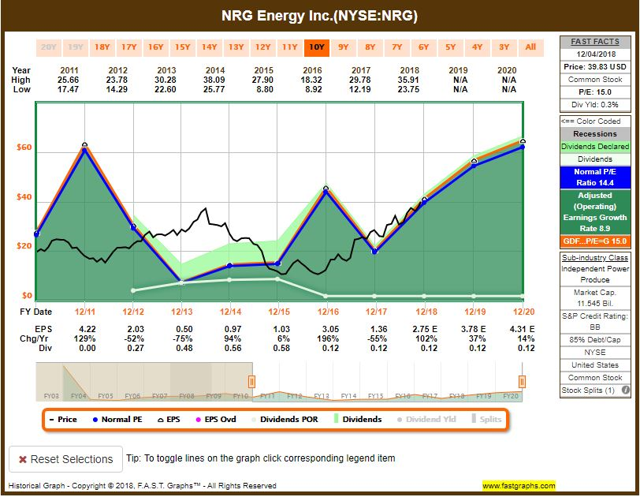
Task: Click the EPS marker at 12/16
Action: click(326, 188)
